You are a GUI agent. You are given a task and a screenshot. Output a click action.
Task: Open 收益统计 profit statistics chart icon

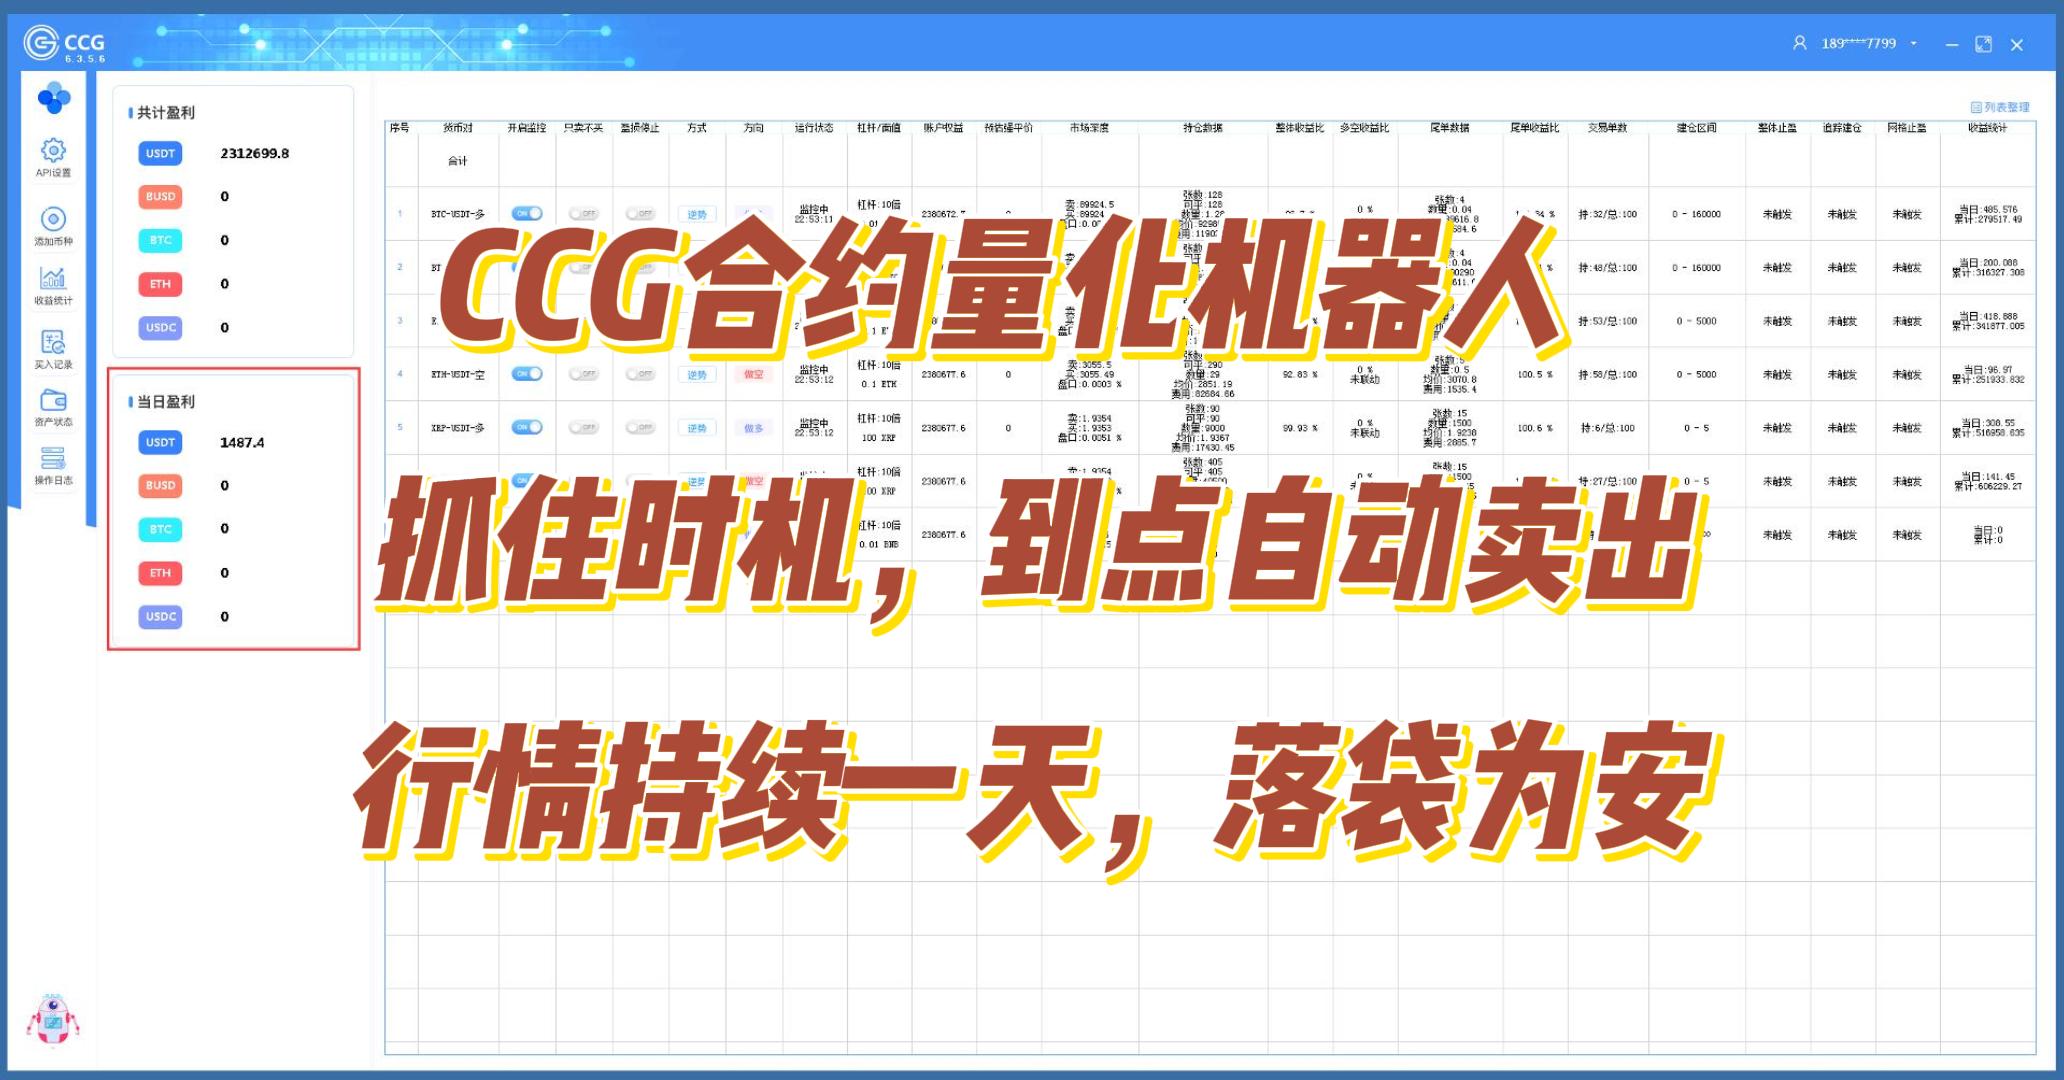click(x=53, y=278)
